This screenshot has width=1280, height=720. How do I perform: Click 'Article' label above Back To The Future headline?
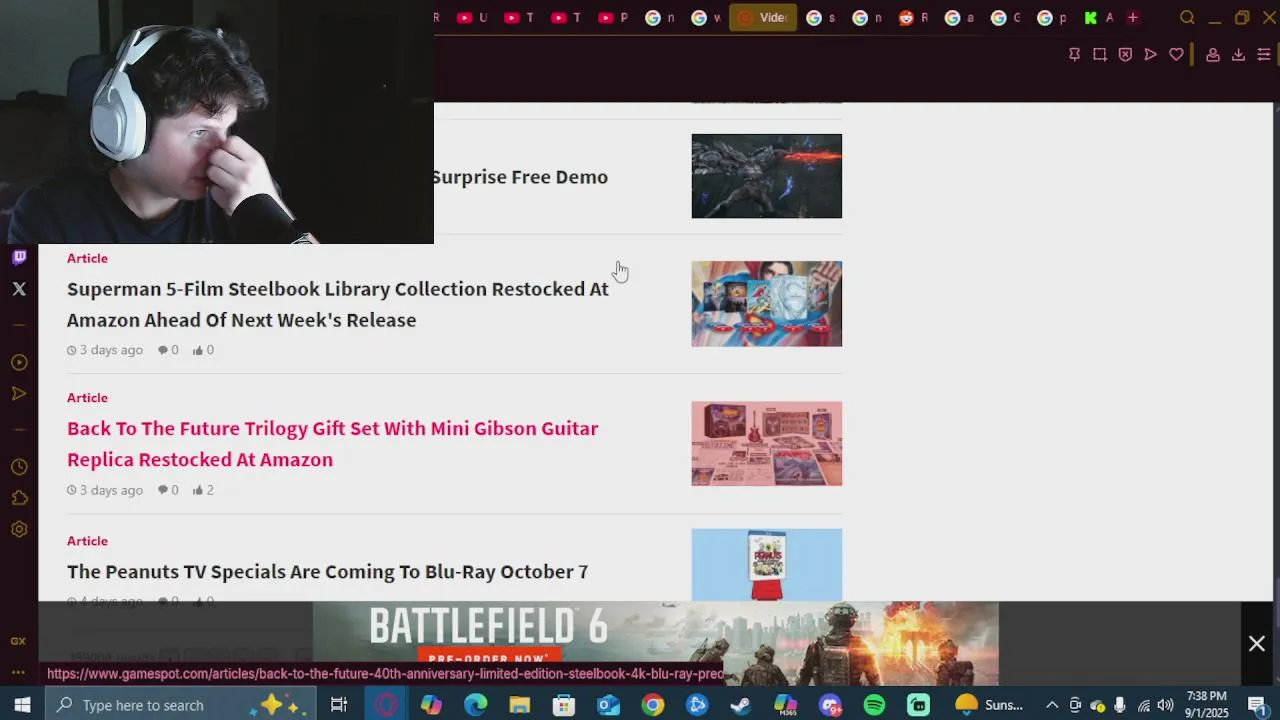87,398
